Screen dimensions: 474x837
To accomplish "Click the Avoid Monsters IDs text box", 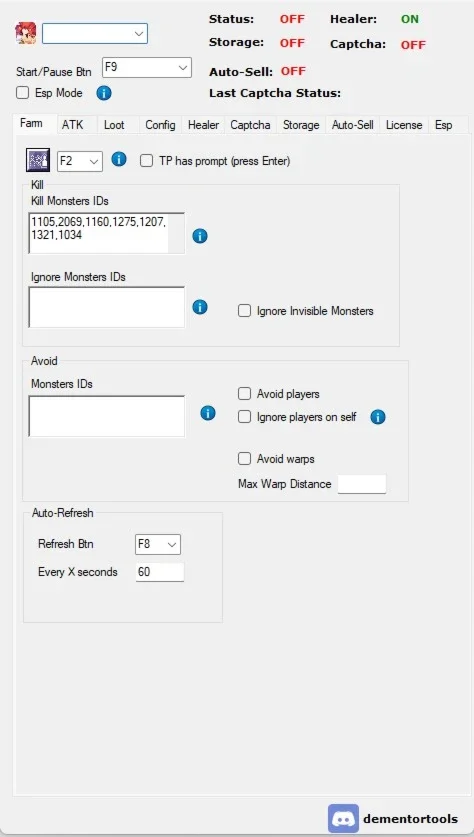I will (107, 416).
